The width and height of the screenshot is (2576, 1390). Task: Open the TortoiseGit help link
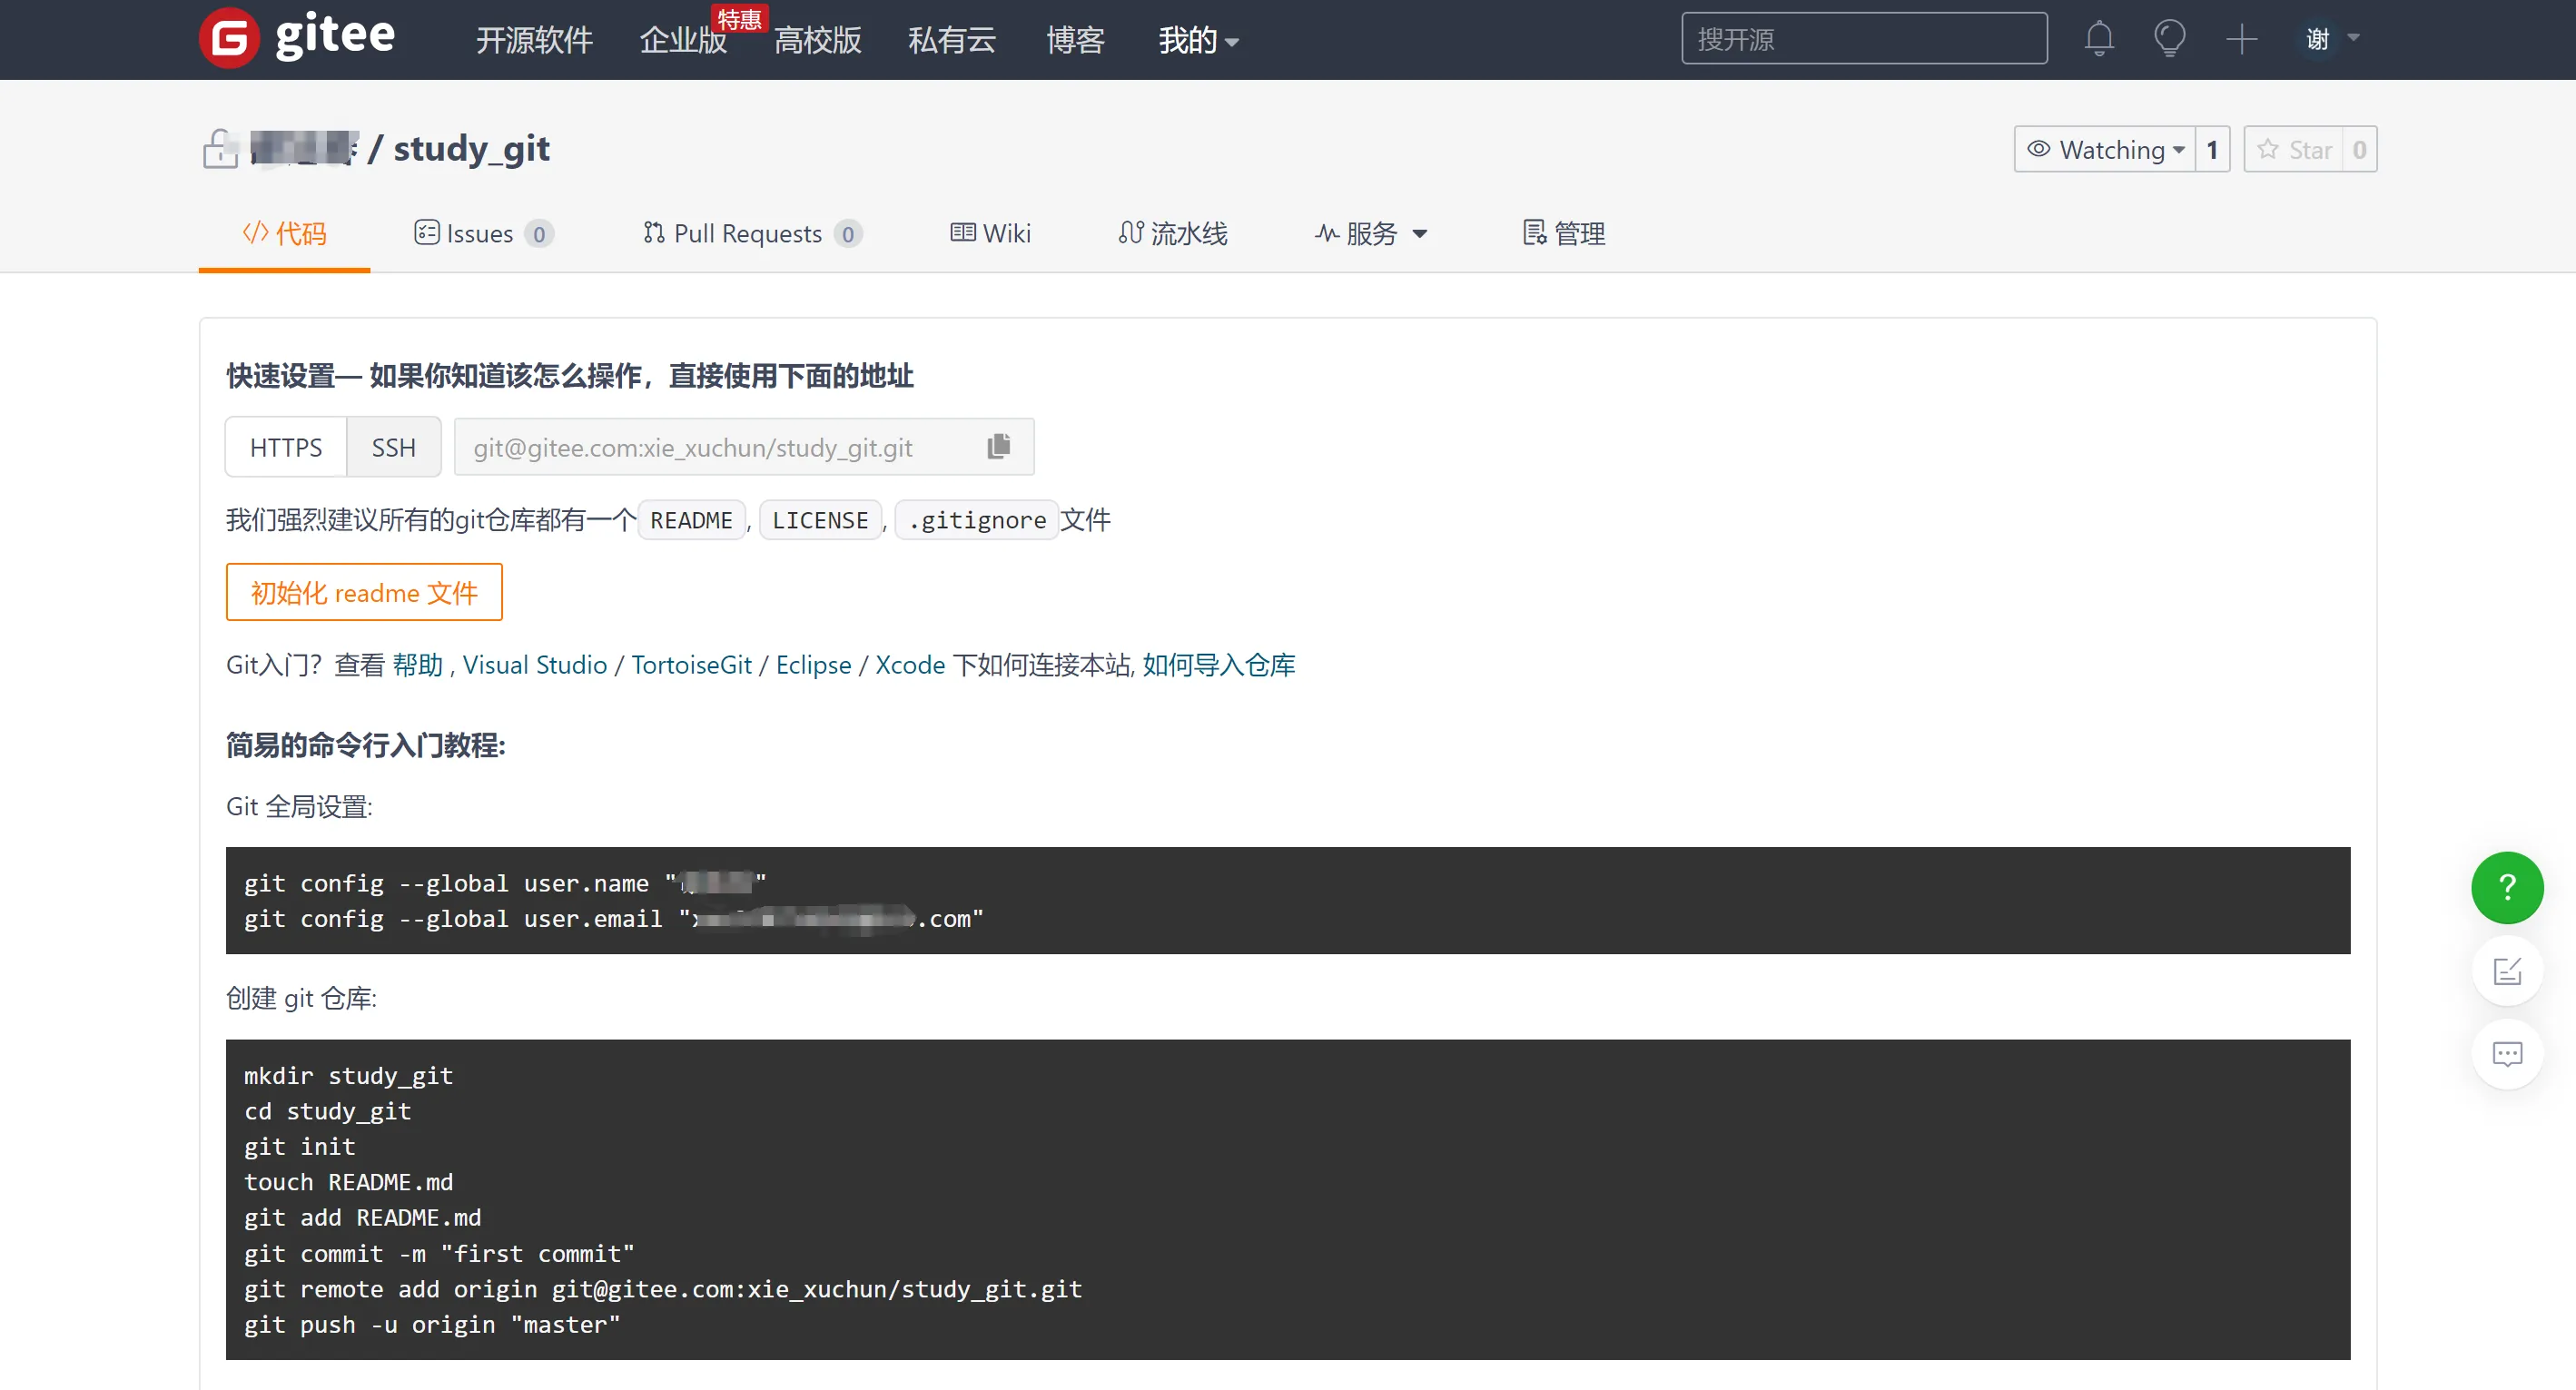point(691,665)
